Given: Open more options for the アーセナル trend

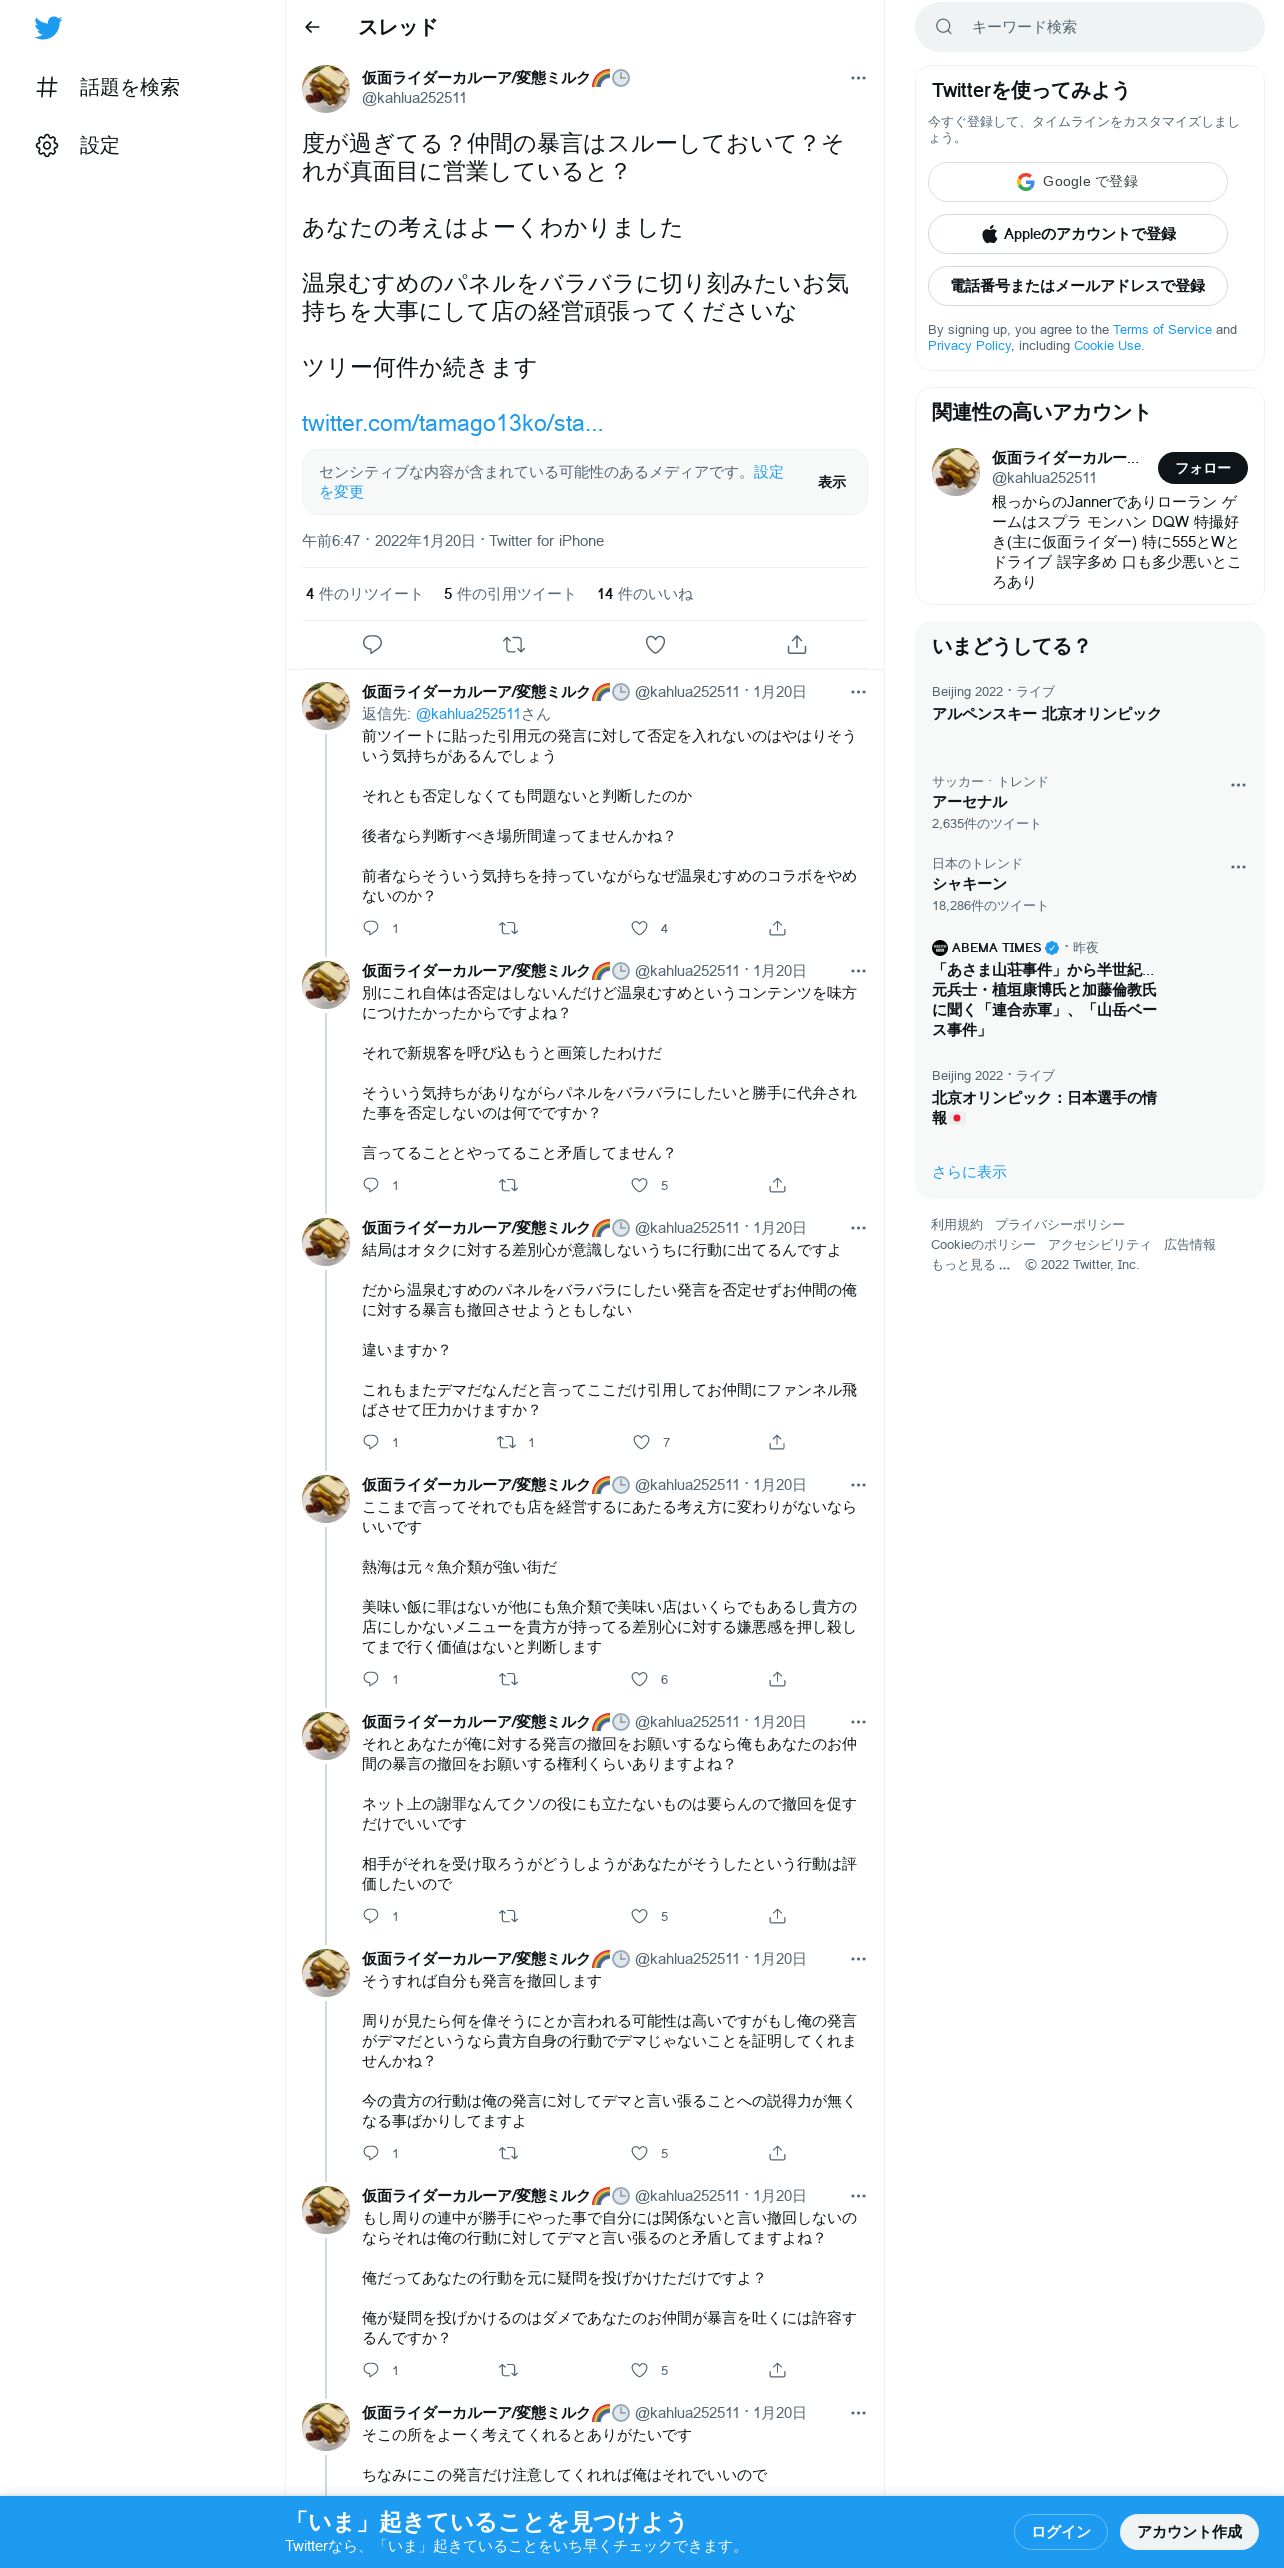Looking at the screenshot, I should tap(1238, 785).
